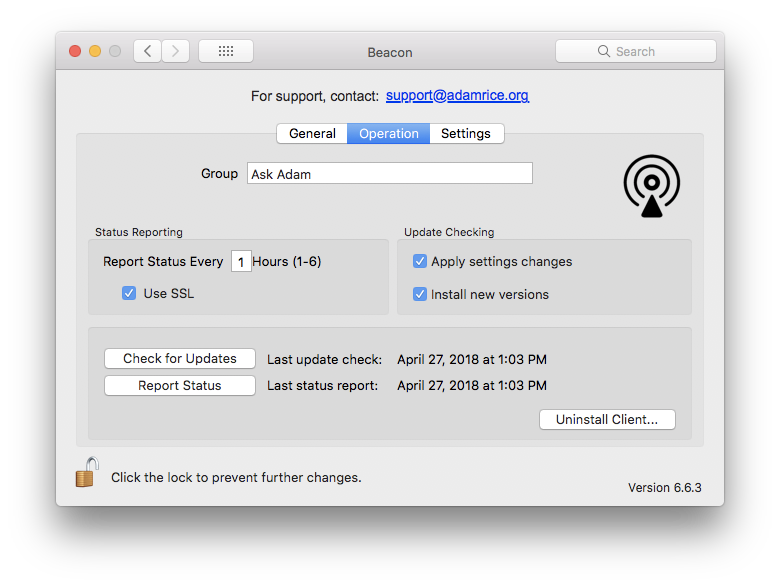Screen dimensions: 780x586
Task: Click the 'Status Reporting' section heading
Action: (x=139, y=232)
